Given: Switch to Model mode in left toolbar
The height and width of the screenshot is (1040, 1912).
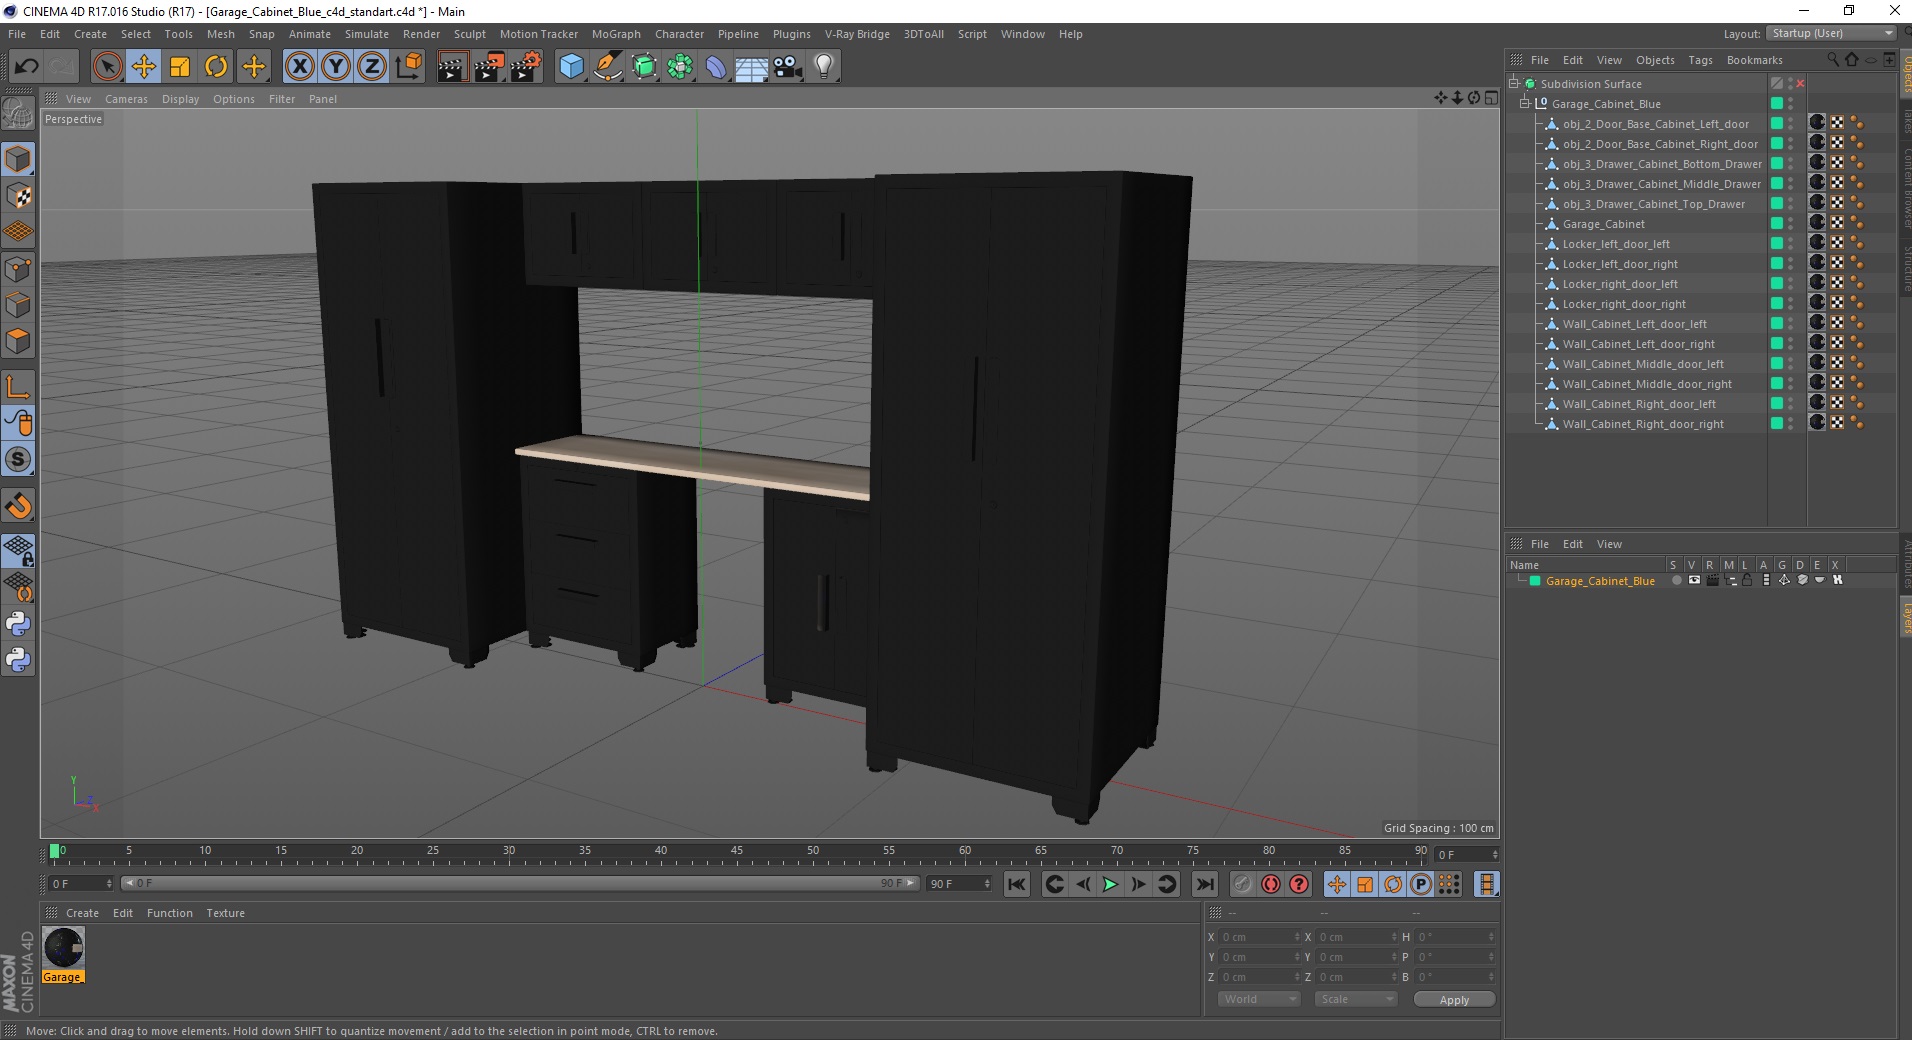Looking at the screenshot, I should point(18,159).
